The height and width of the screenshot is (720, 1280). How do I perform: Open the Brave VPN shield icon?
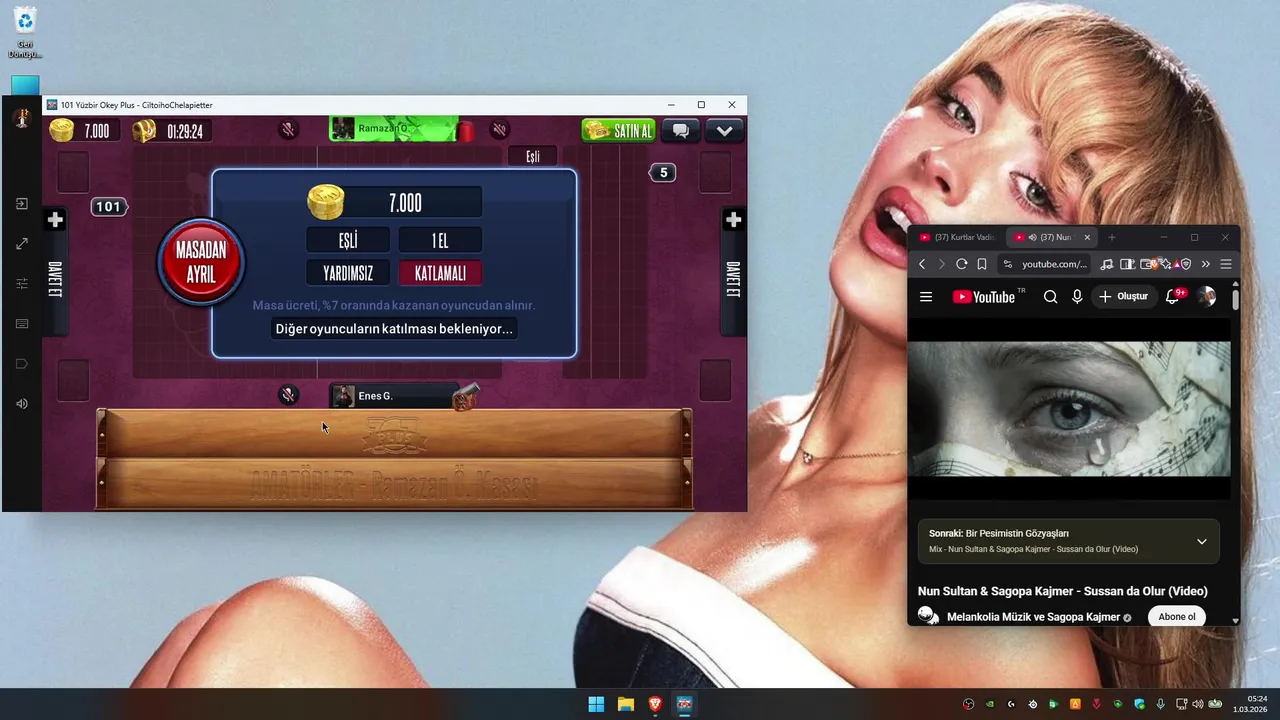pos(1184,264)
